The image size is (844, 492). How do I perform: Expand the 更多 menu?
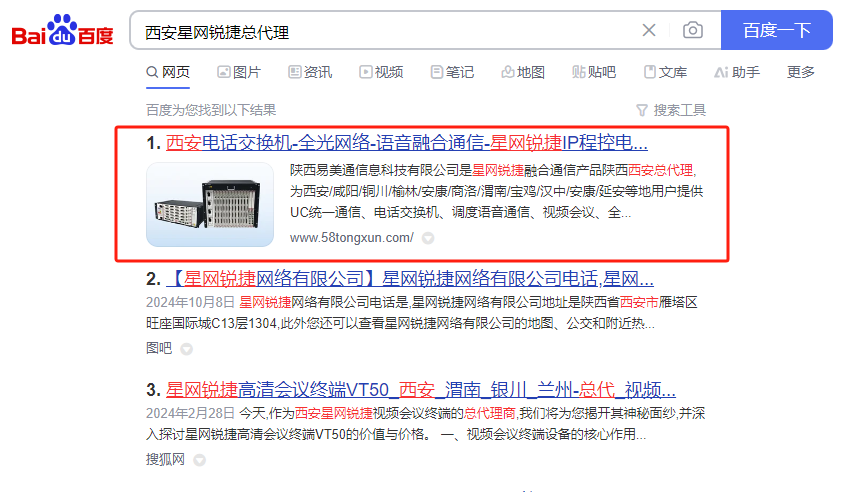800,72
